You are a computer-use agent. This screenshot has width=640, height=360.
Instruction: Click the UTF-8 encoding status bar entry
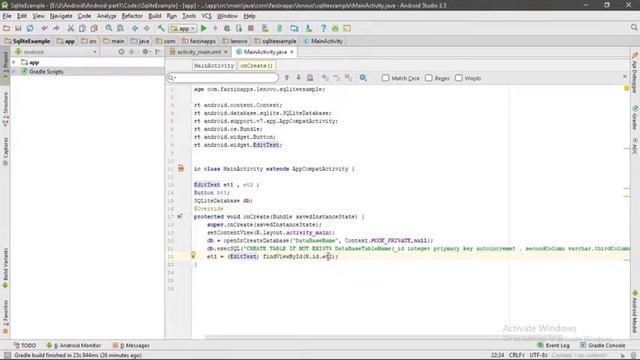click(538, 355)
